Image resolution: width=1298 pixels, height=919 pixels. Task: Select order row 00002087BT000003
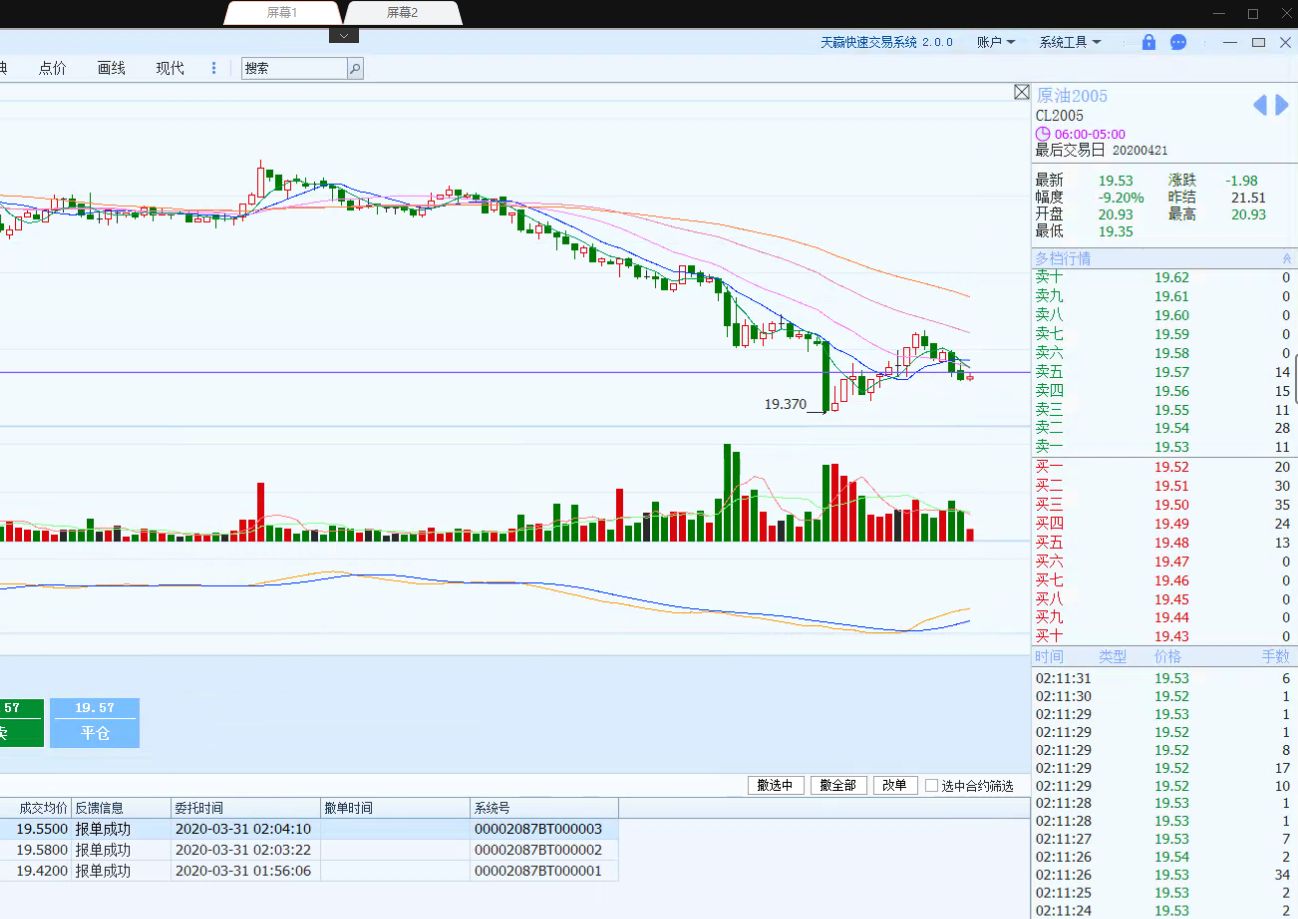pos(310,829)
